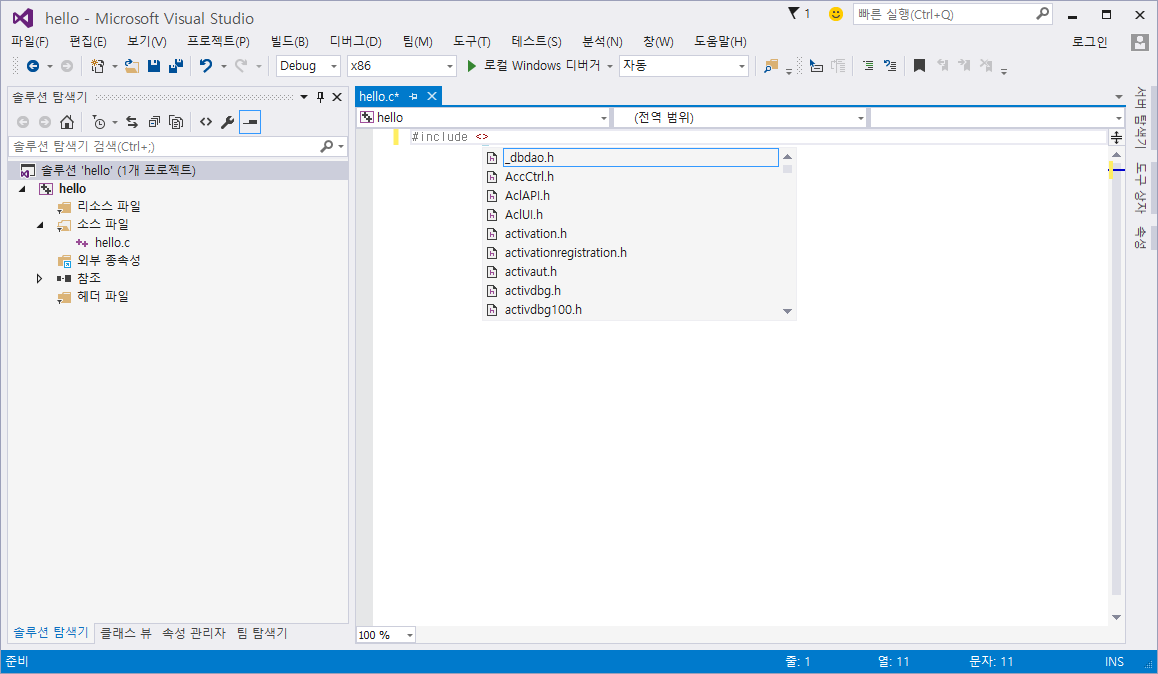Open the 디버그(D) menu
This screenshot has height=674, width=1158.
click(x=355, y=42)
